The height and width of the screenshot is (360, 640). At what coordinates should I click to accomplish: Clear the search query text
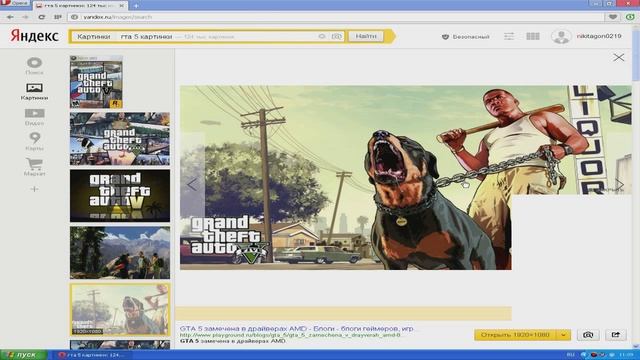(x=322, y=36)
